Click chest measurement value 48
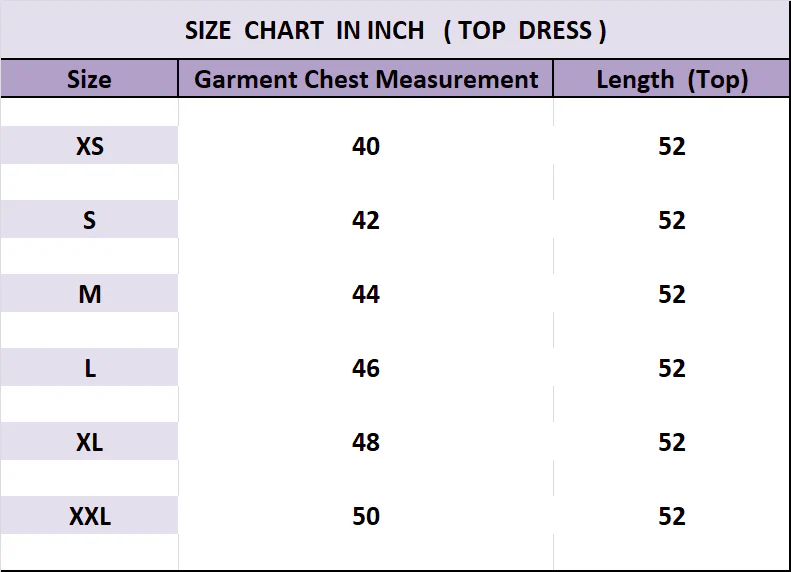Viewport: 791px width, 572px height. (366, 442)
